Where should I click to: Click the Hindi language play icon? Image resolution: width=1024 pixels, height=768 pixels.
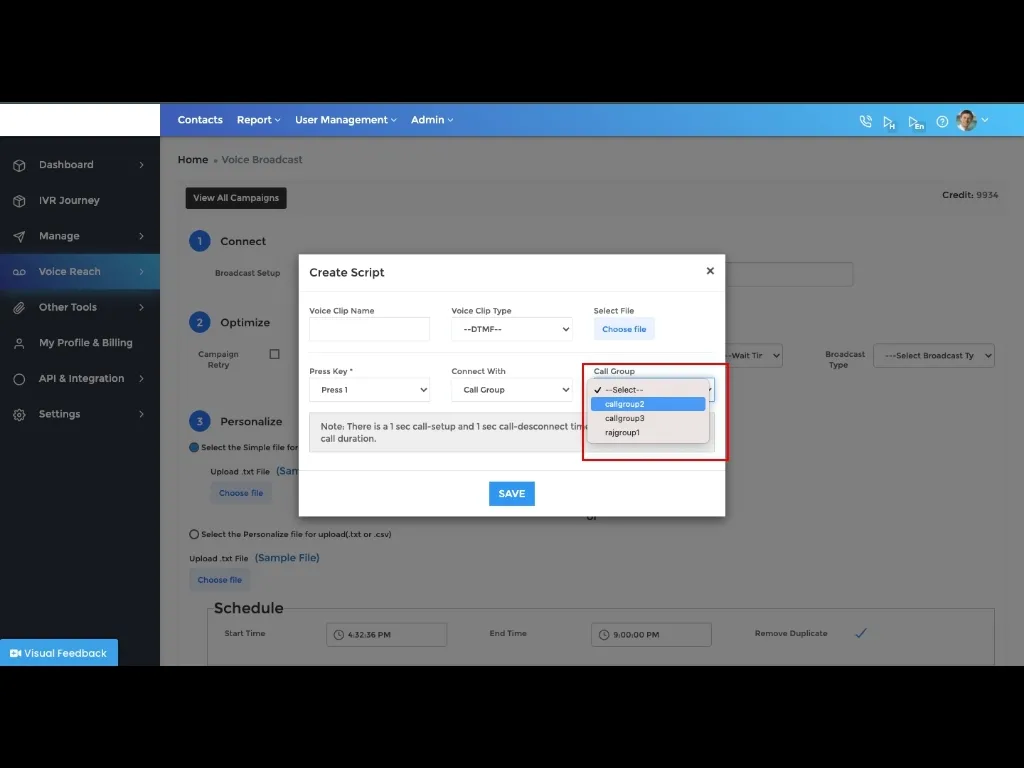[x=889, y=122]
